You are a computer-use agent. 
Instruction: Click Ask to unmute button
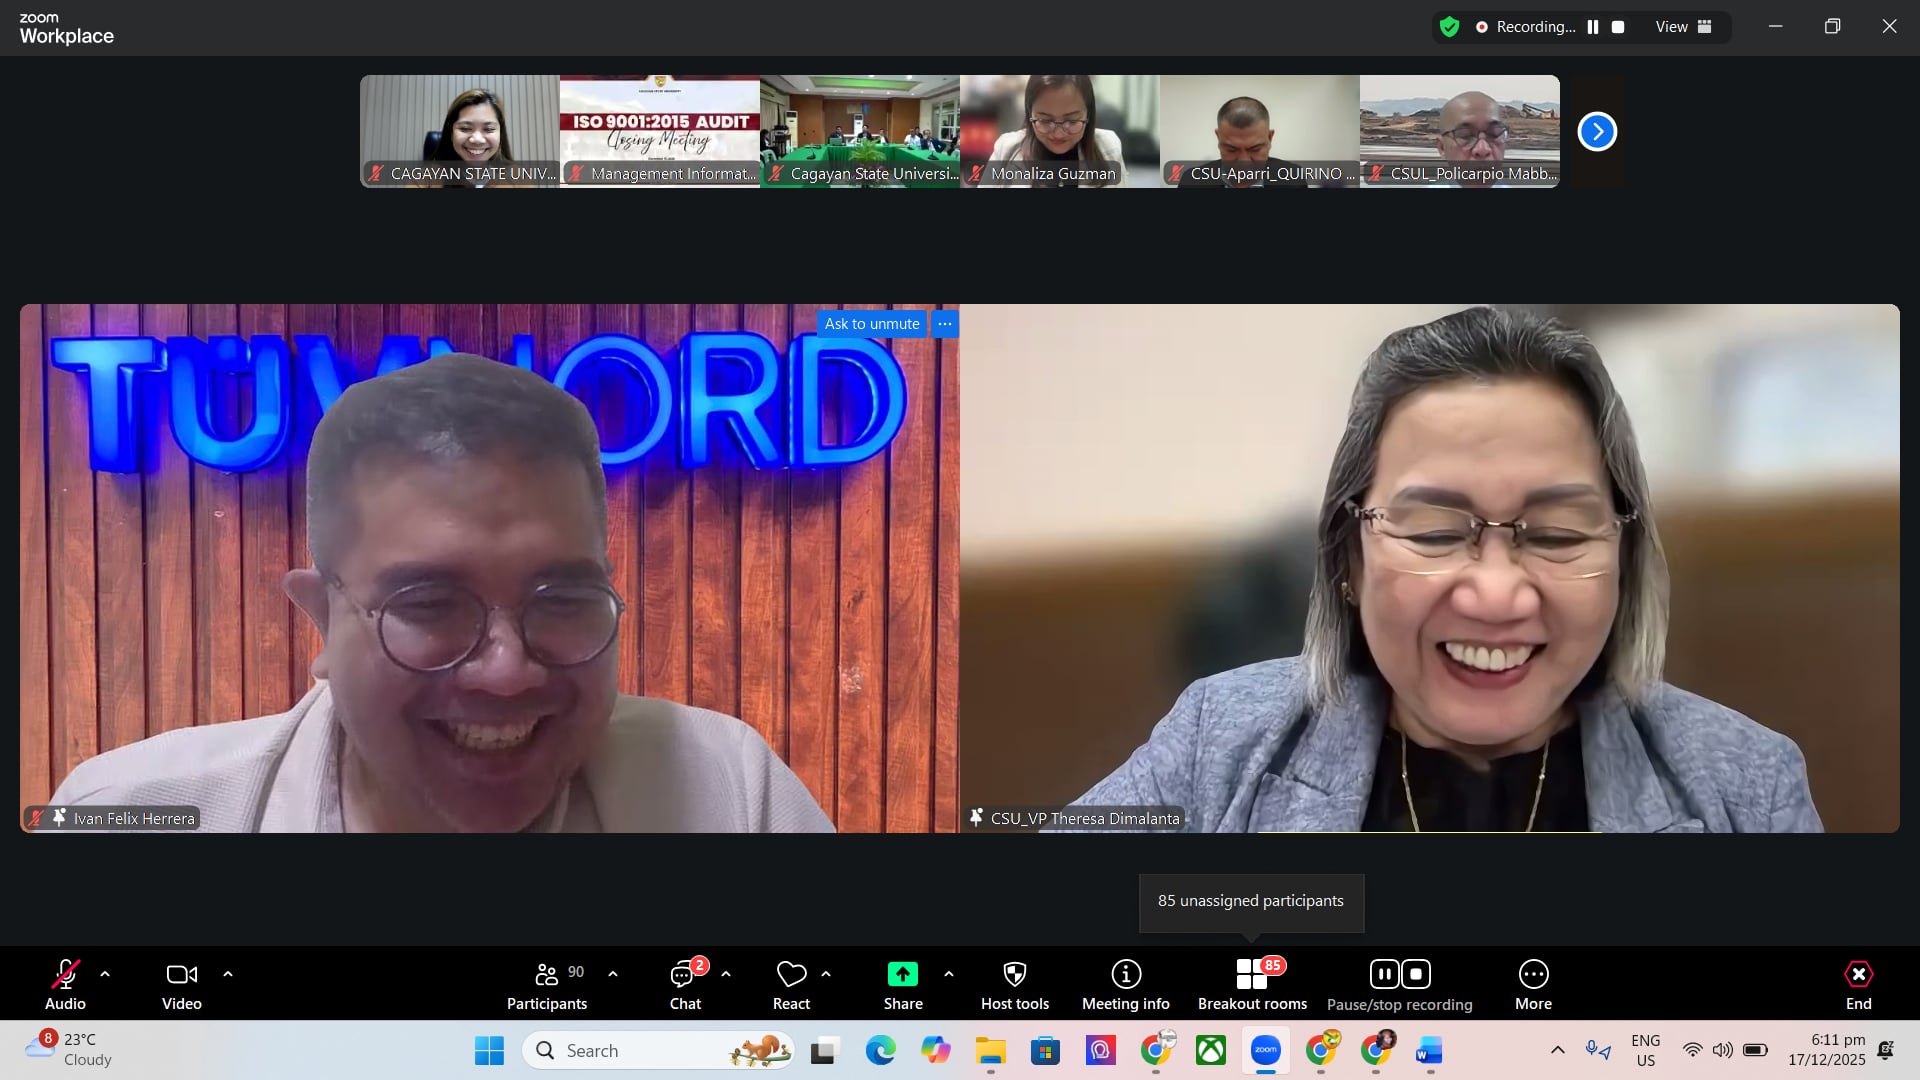[871, 324]
